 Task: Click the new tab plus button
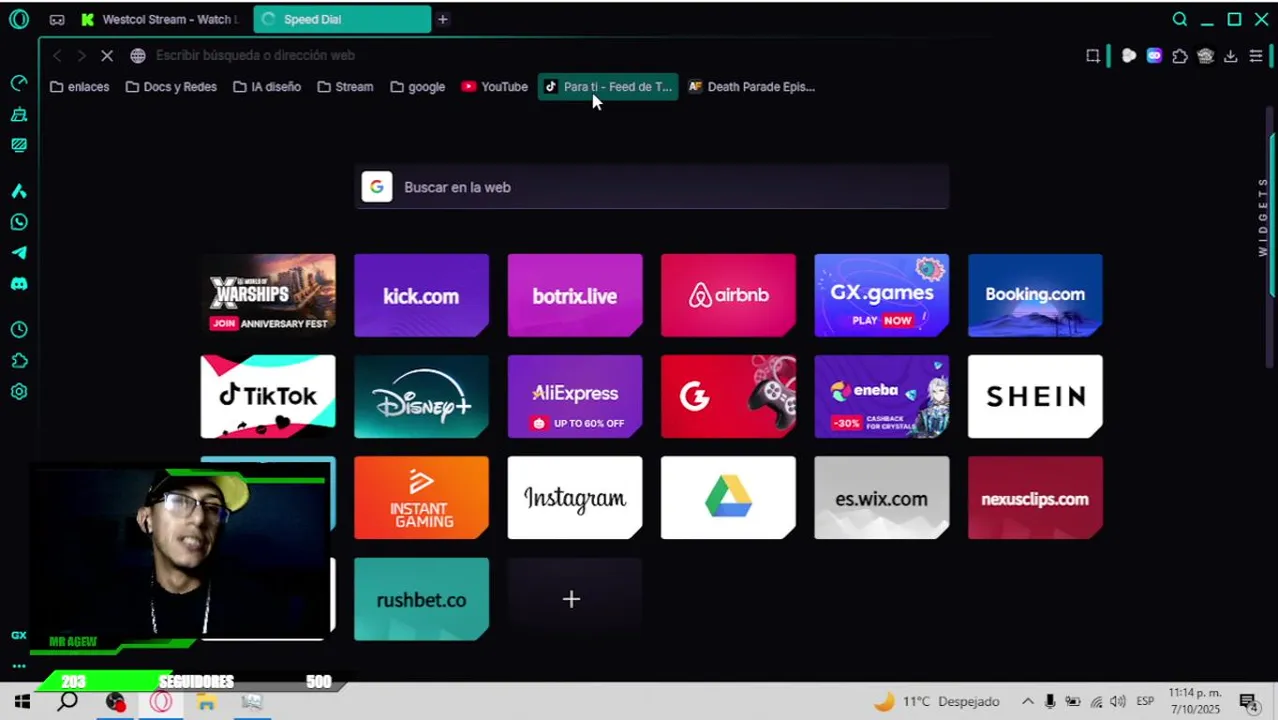pyautogui.click(x=443, y=19)
